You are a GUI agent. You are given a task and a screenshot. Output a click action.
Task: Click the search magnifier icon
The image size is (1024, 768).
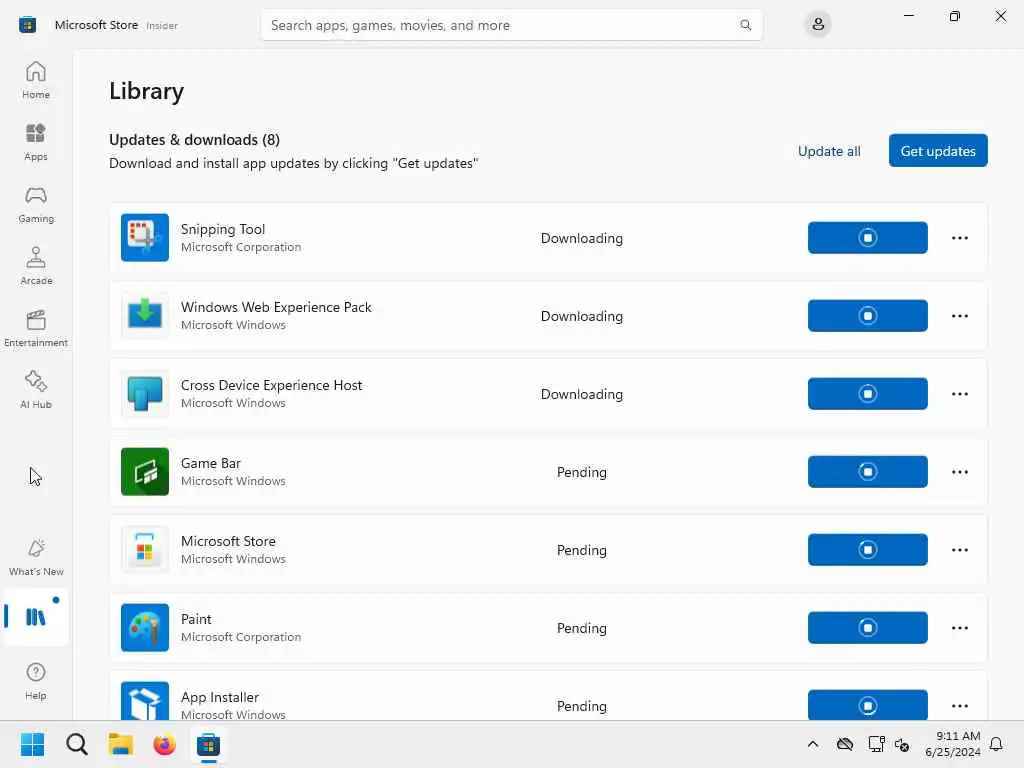pos(745,25)
